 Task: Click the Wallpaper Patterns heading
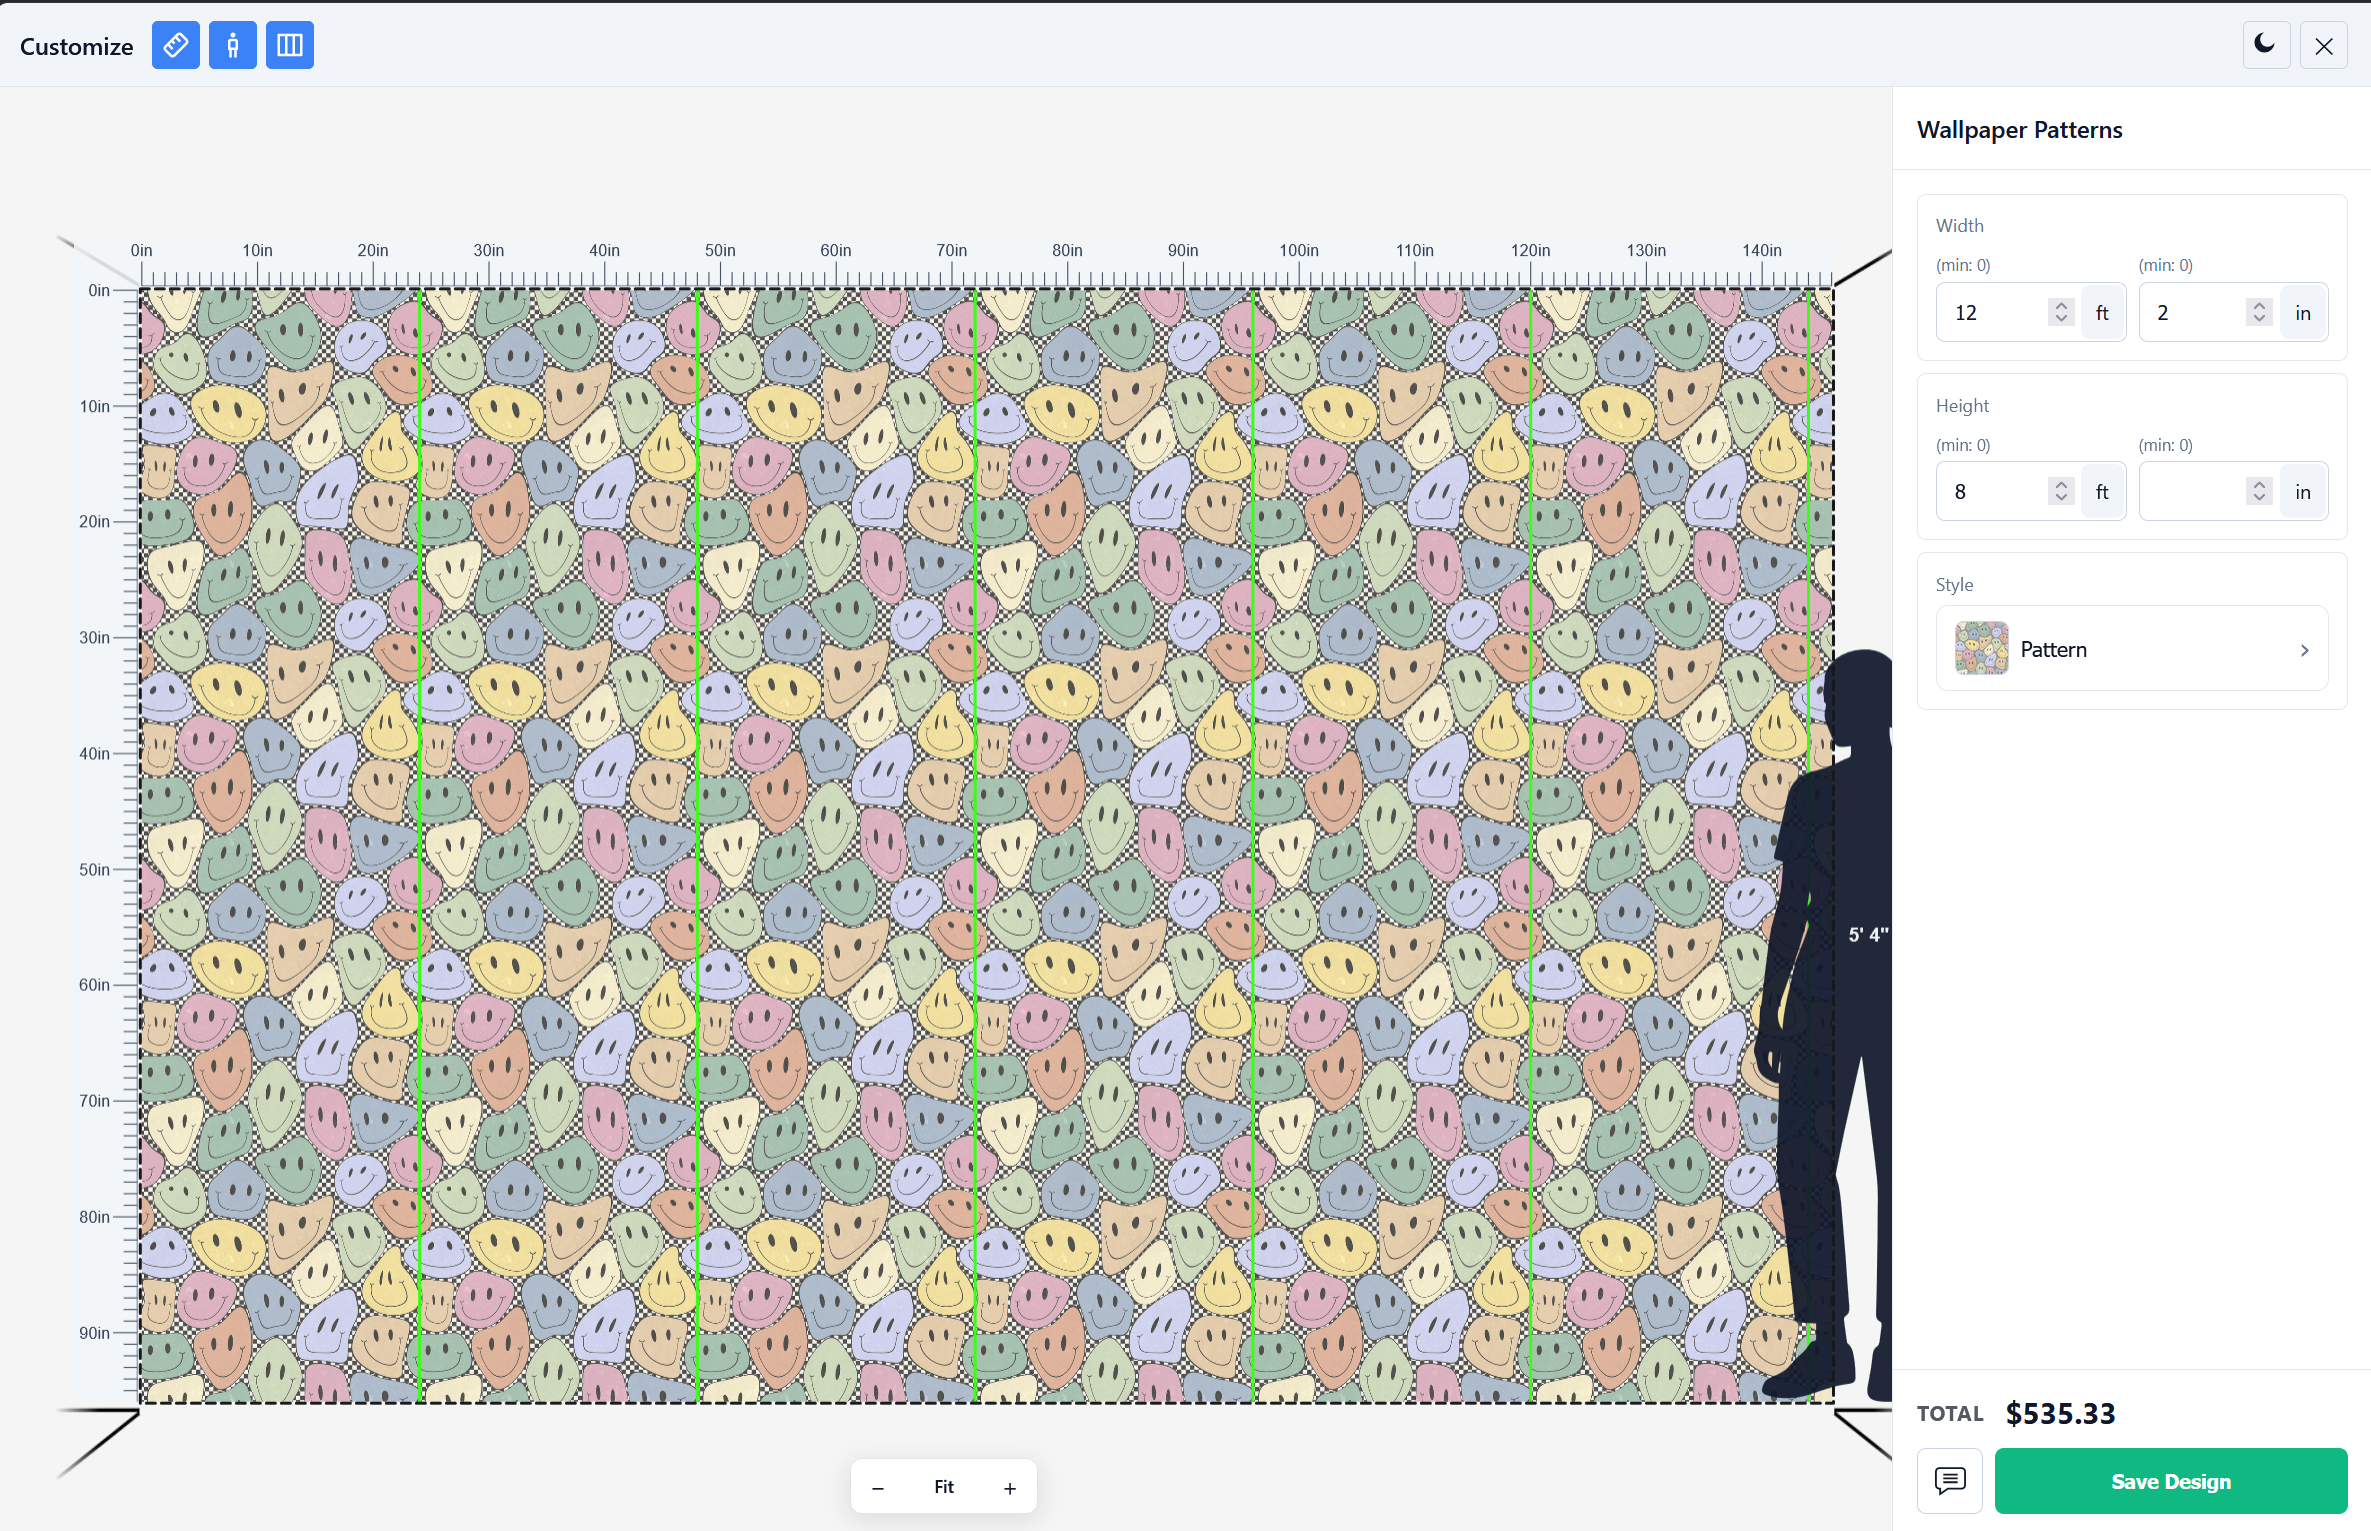(2019, 130)
